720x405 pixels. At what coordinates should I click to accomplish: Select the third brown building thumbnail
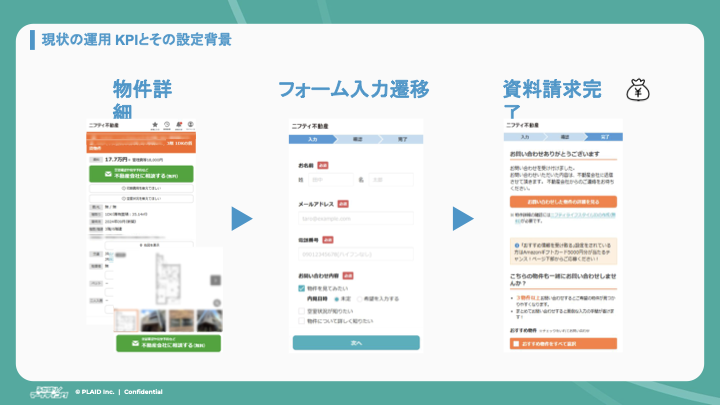pyautogui.click(x=181, y=321)
